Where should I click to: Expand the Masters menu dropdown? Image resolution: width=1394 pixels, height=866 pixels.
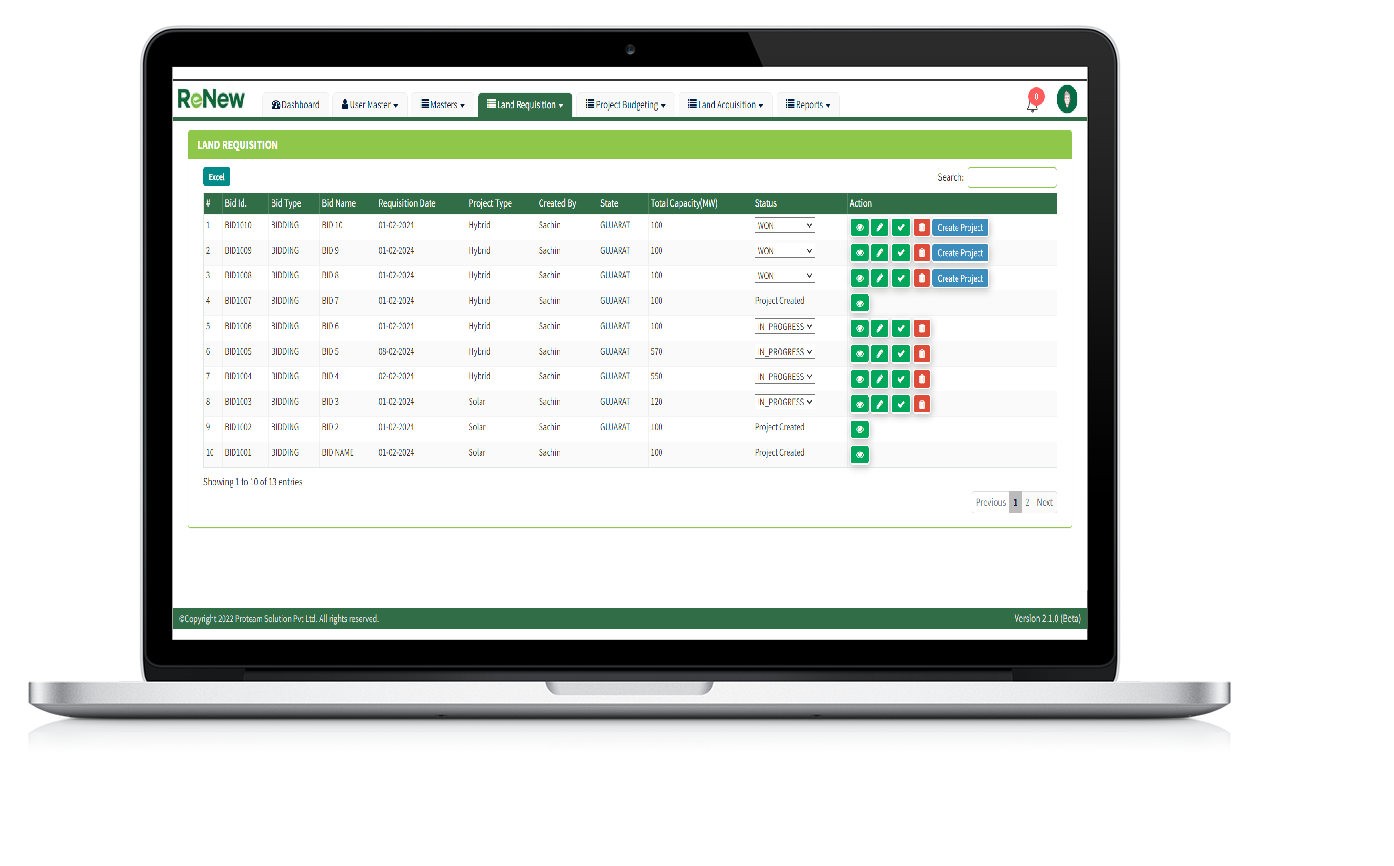[x=442, y=105]
